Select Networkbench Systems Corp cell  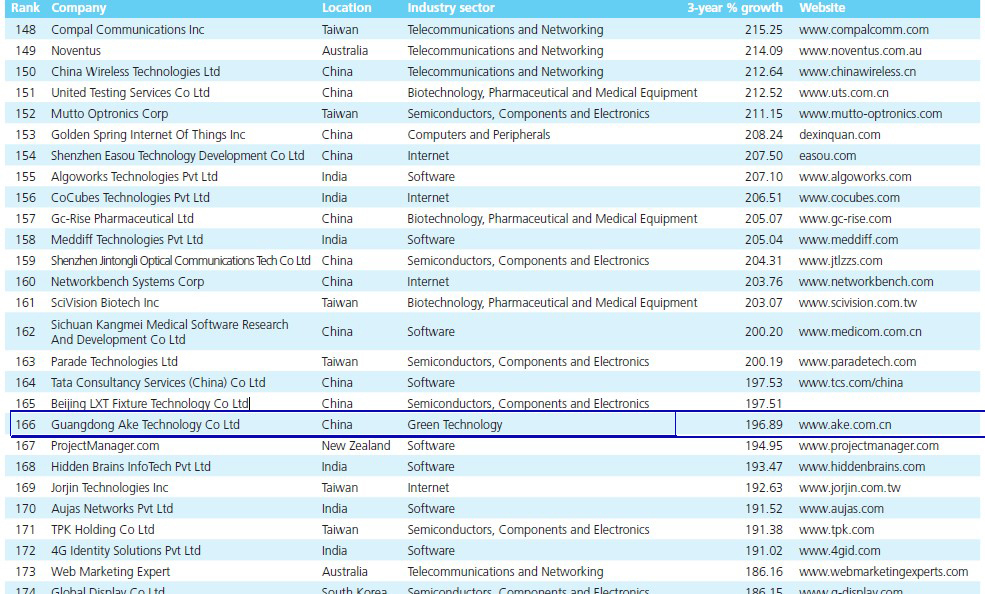coord(128,282)
